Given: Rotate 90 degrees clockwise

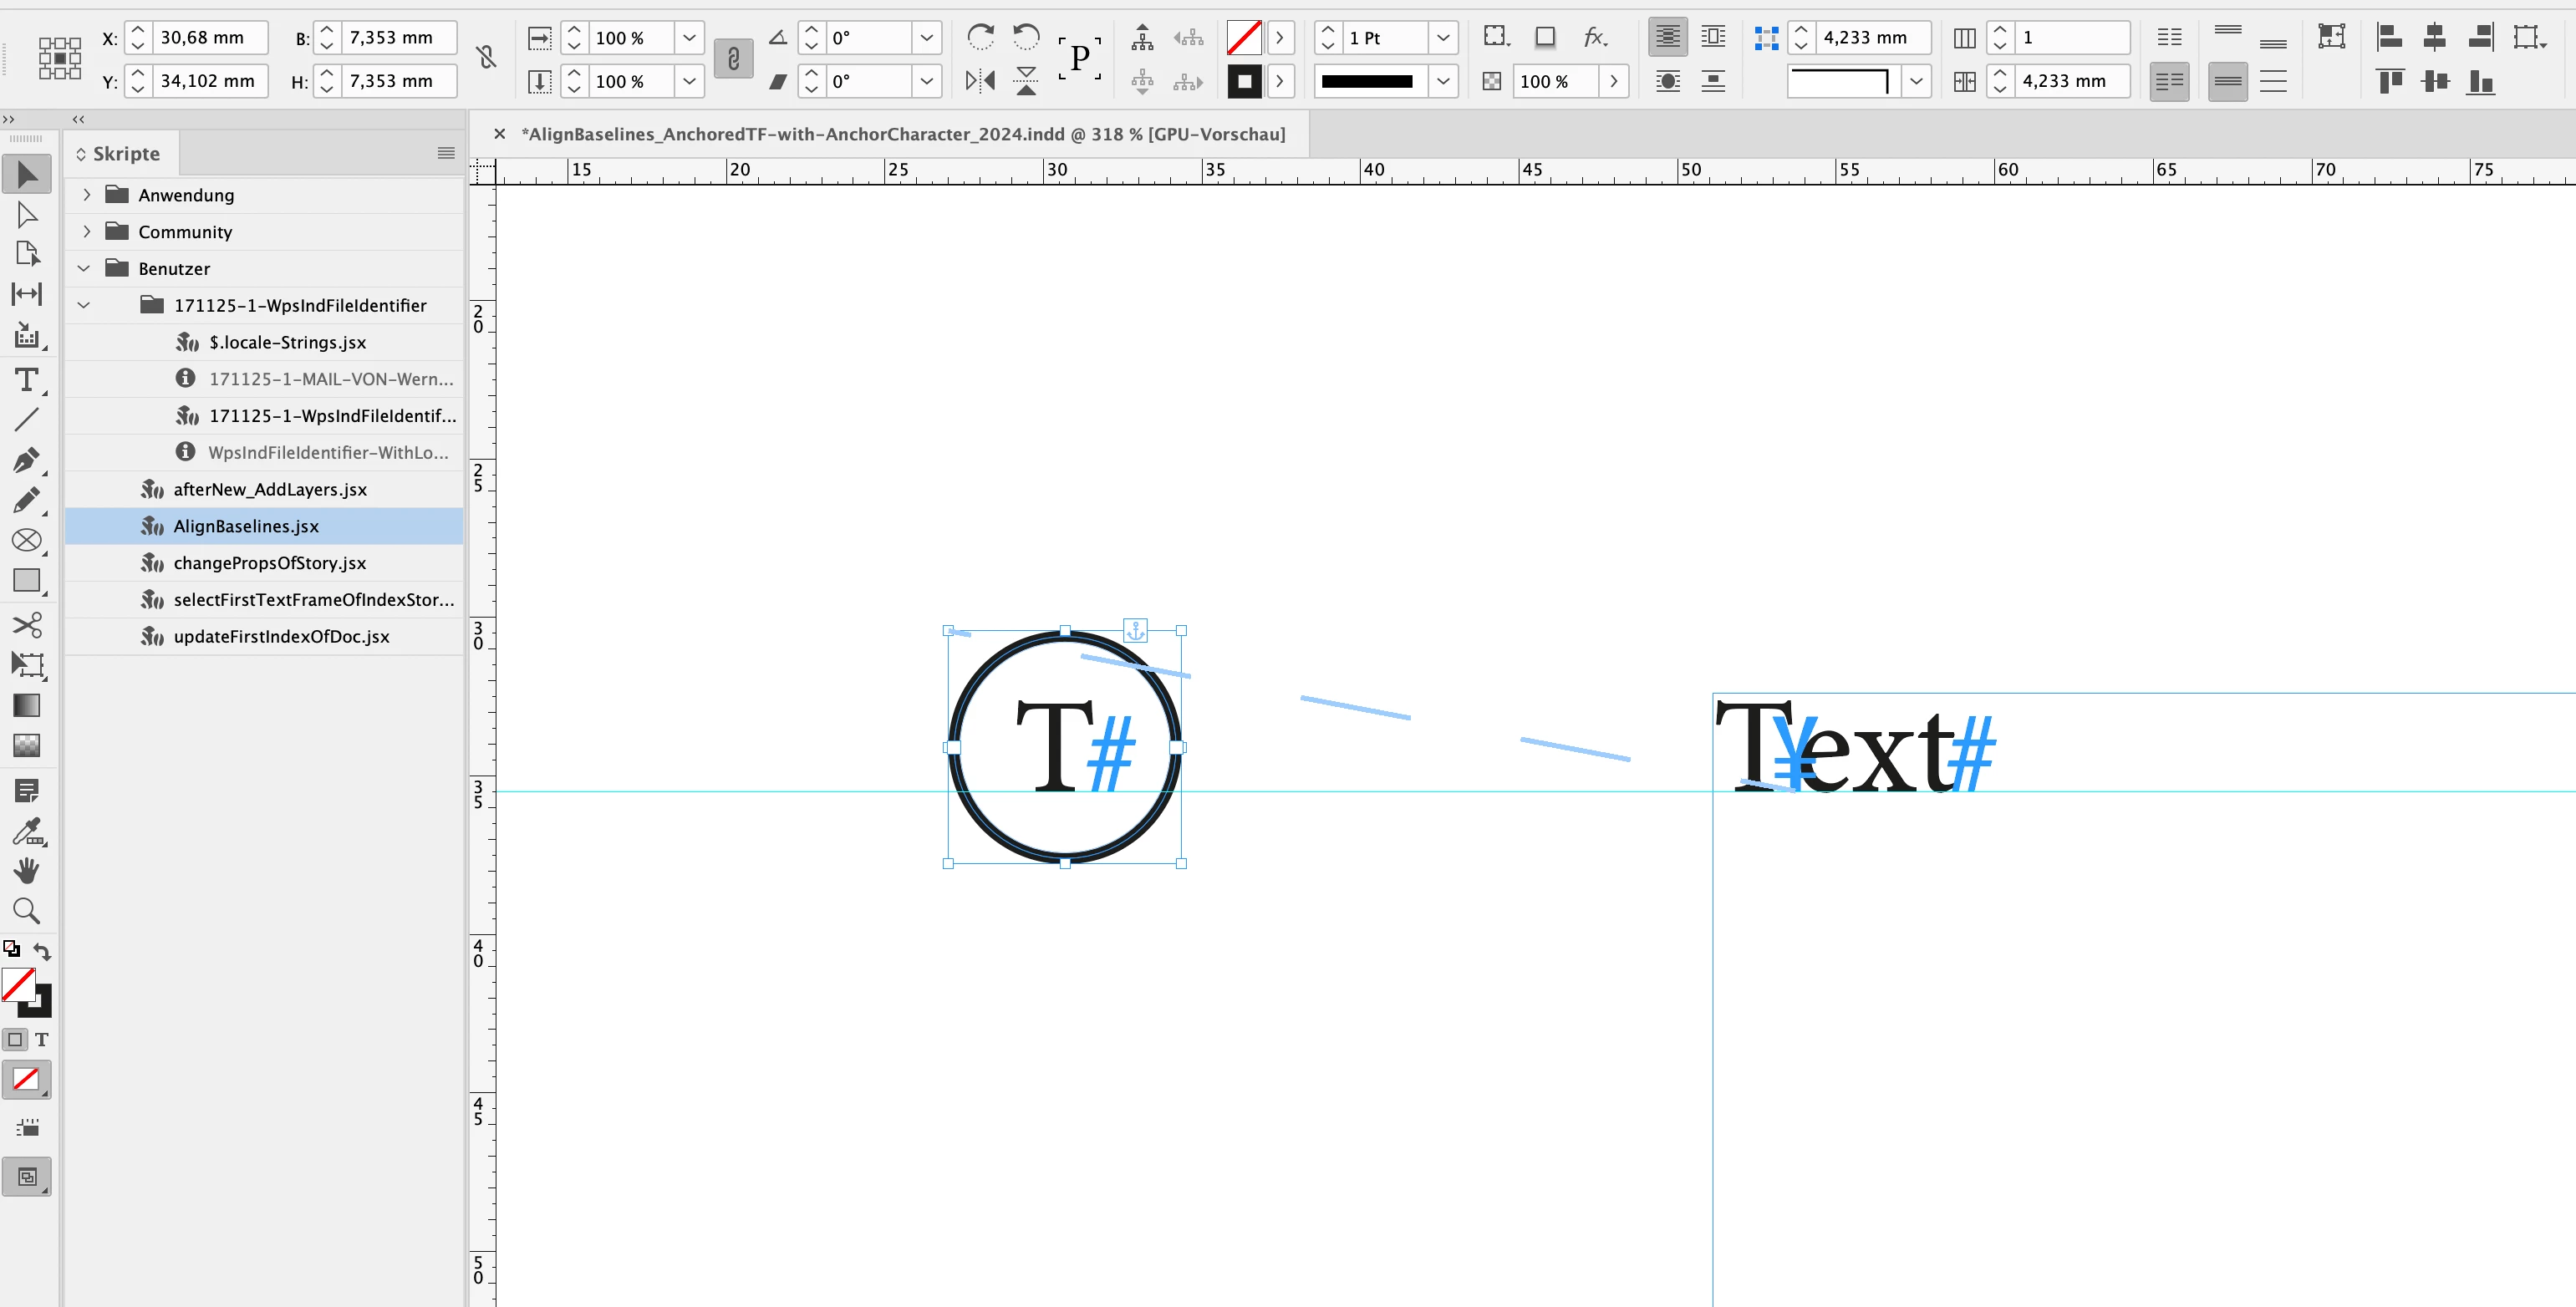Looking at the screenshot, I should (x=980, y=38).
